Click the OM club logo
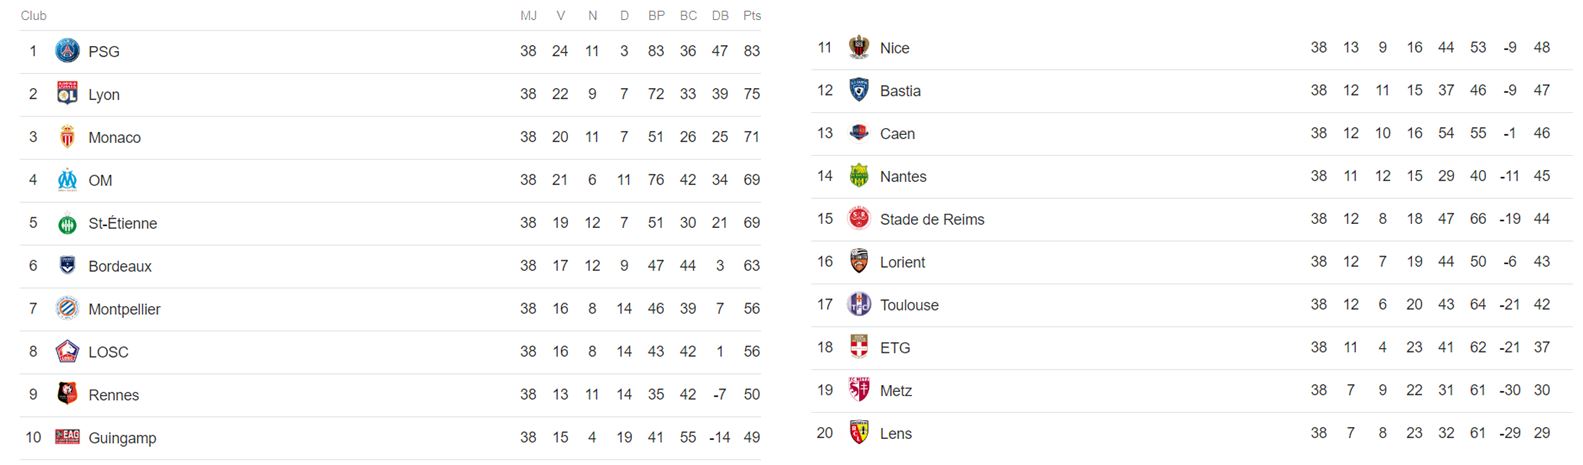 pyautogui.click(x=67, y=180)
